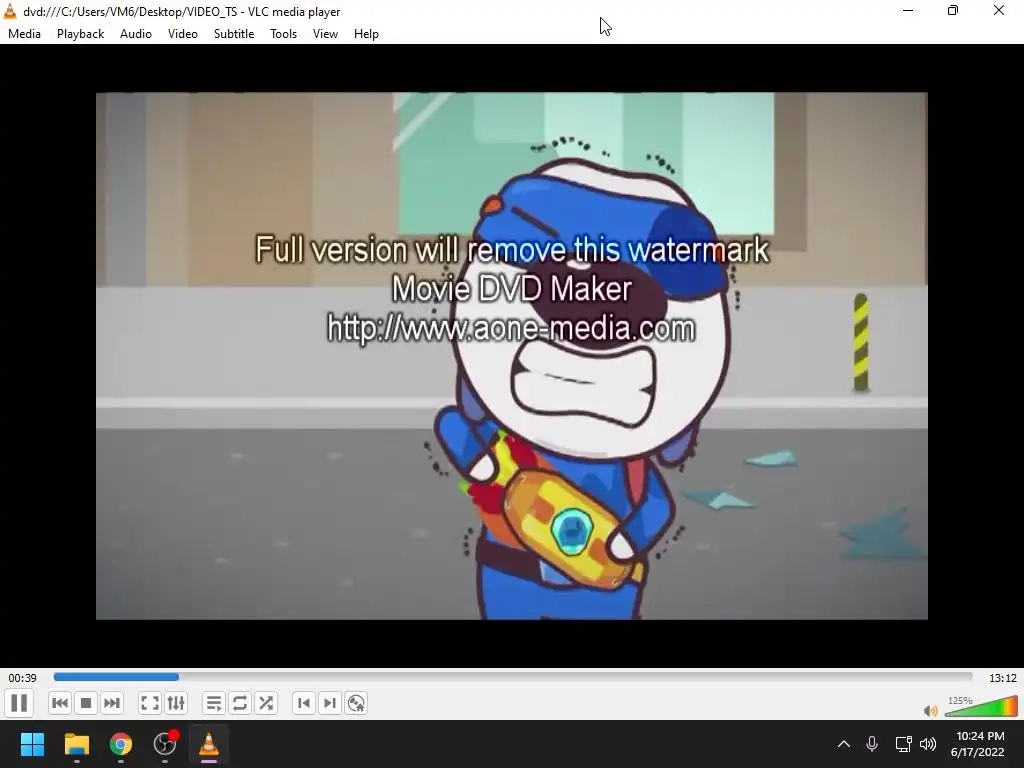Open the Playback menu
Image resolution: width=1024 pixels, height=768 pixels.
coord(80,34)
